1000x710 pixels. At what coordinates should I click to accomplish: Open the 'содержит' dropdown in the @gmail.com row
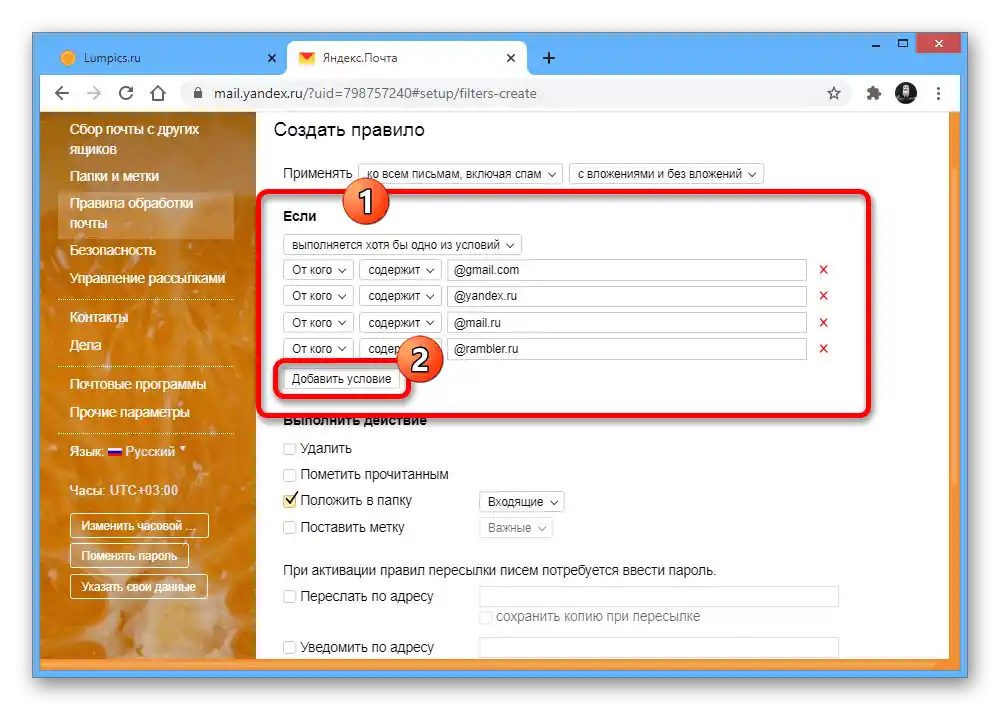click(x=401, y=270)
